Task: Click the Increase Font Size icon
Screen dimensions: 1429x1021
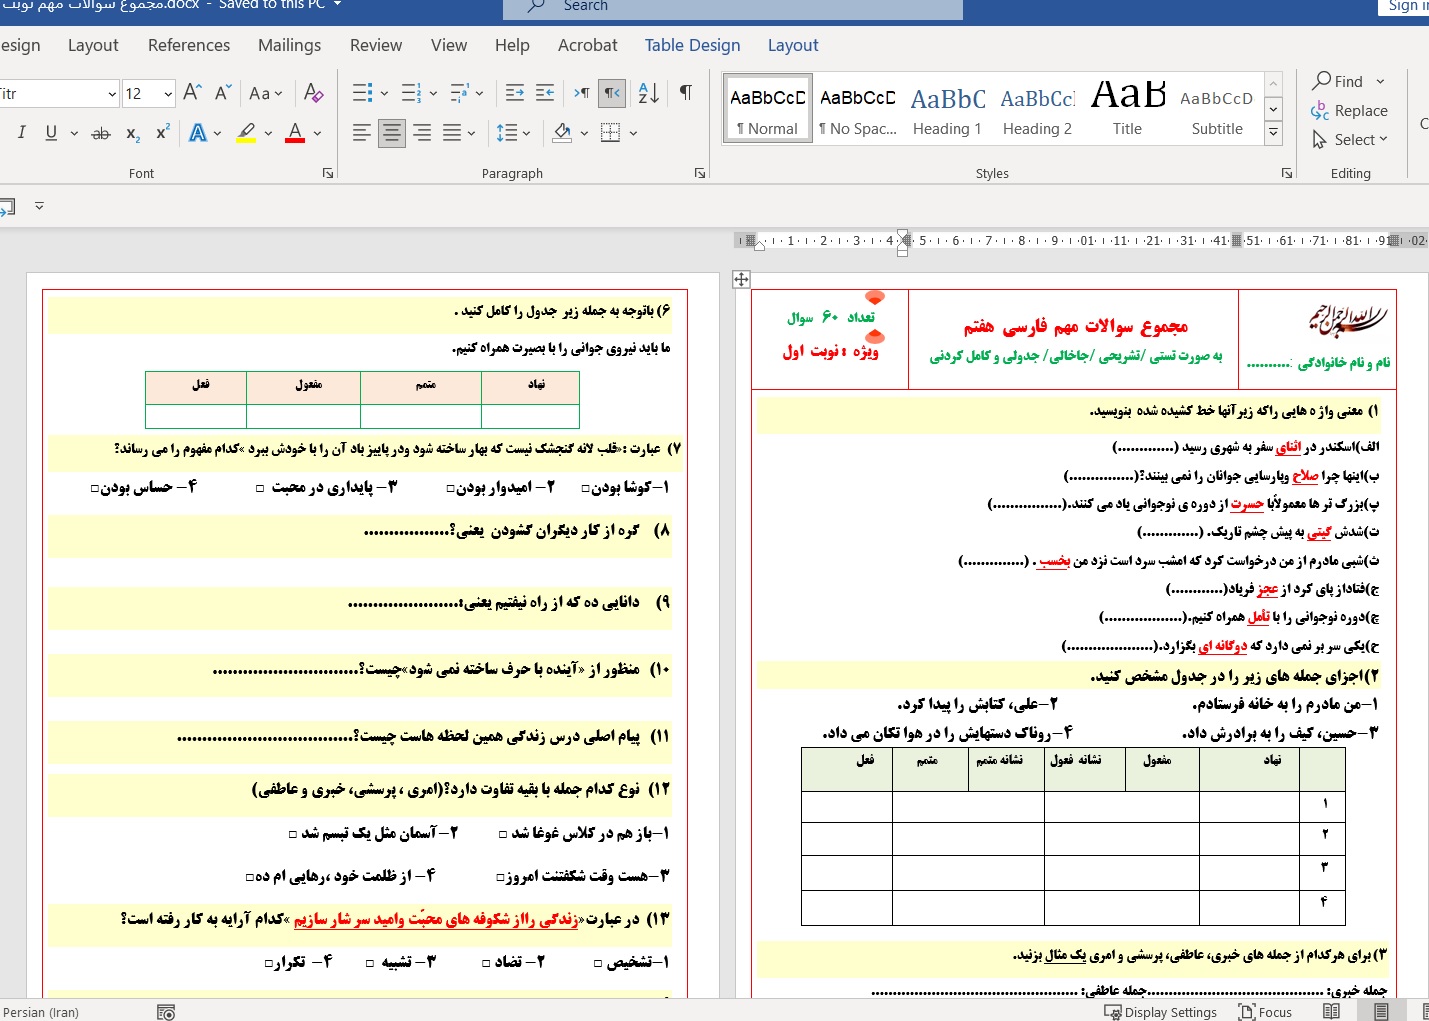Action: pos(193,93)
